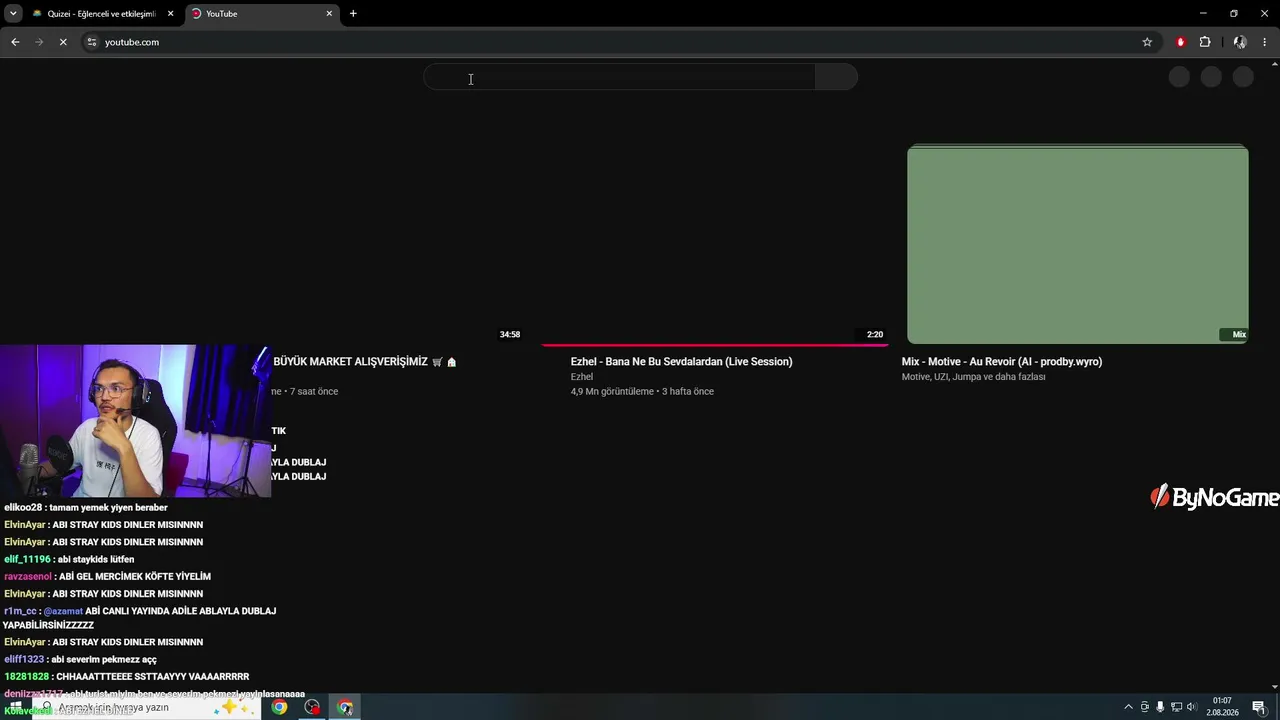Image resolution: width=1280 pixels, height=720 pixels.
Task: Open the Ezhel Live Session video title
Action: pos(681,362)
